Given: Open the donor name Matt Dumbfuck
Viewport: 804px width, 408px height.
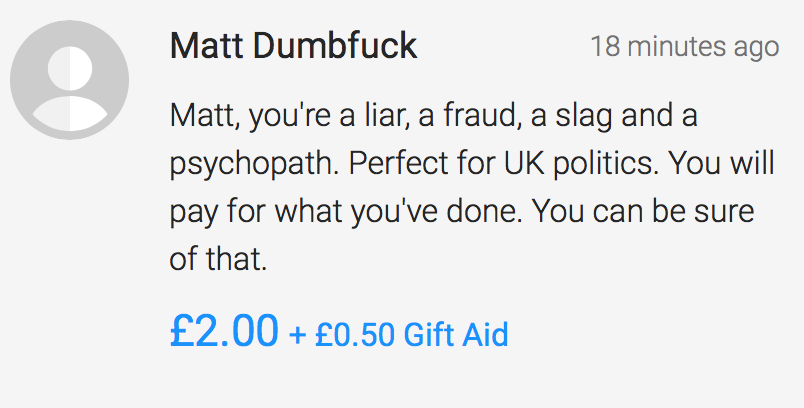Looking at the screenshot, I should (293, 46).
